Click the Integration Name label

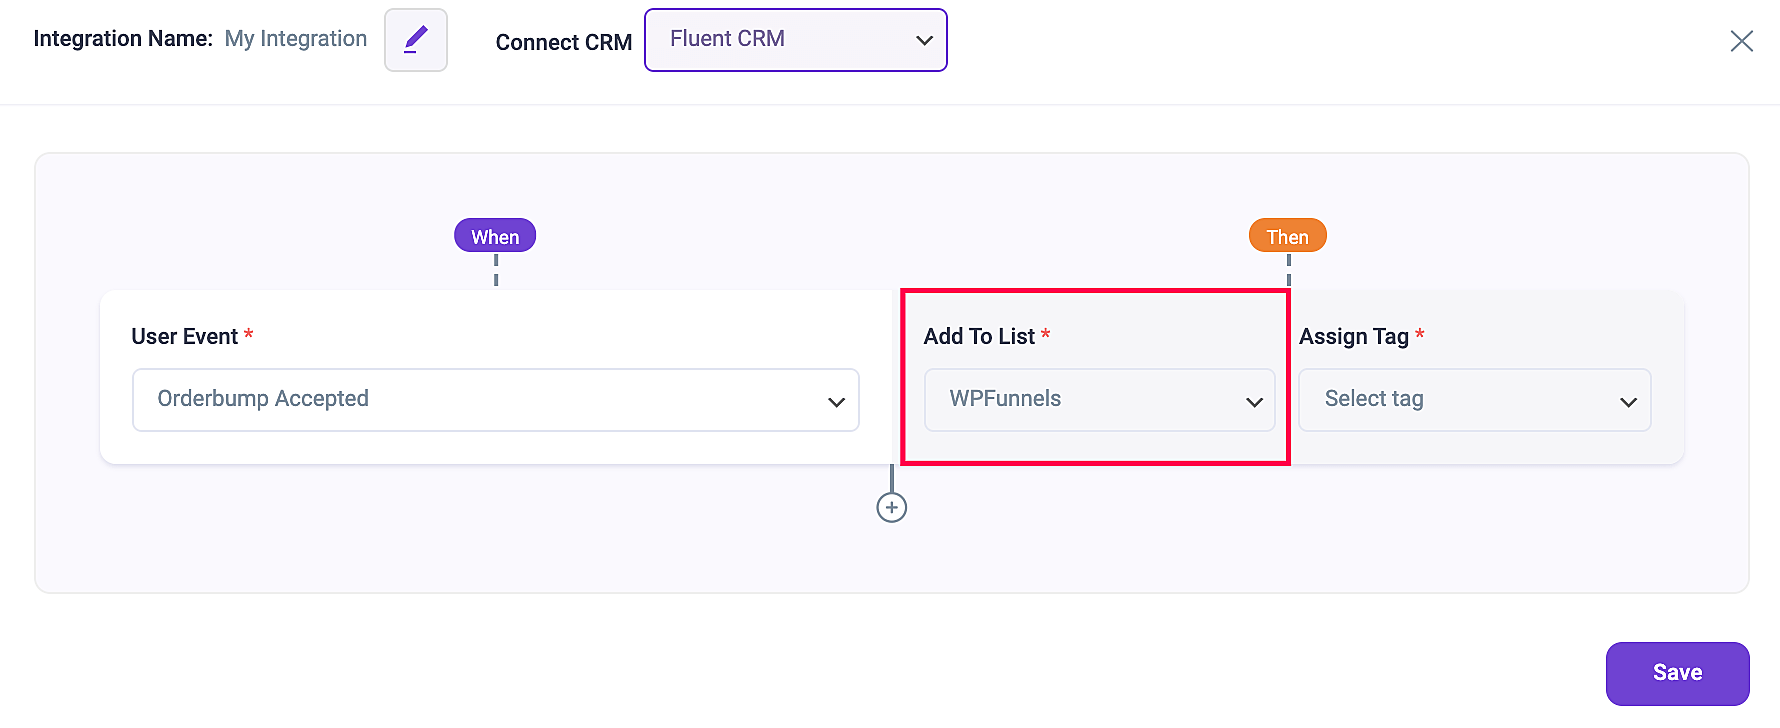[x=123, y=39]
